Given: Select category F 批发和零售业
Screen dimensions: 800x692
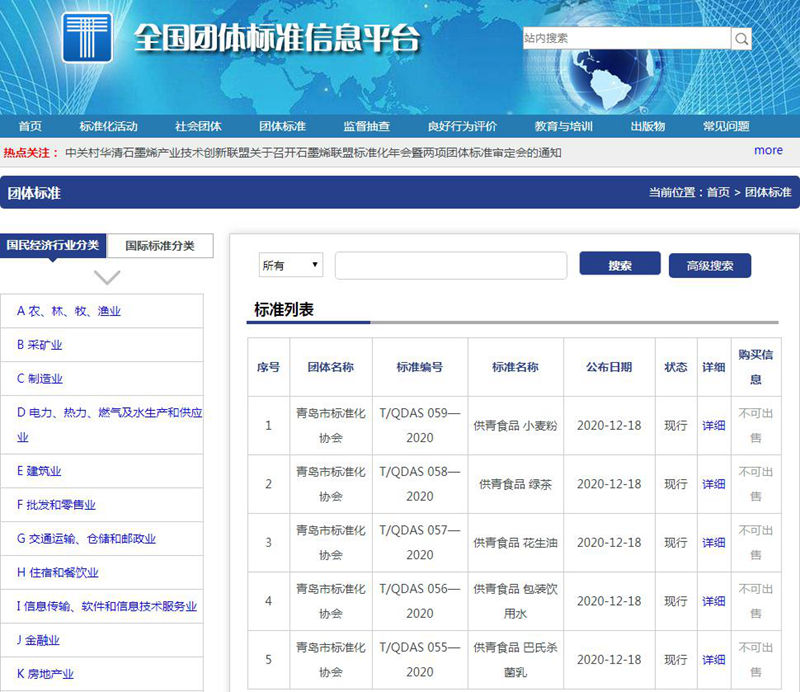Looking at the screenshot, I should coord(56,505).
